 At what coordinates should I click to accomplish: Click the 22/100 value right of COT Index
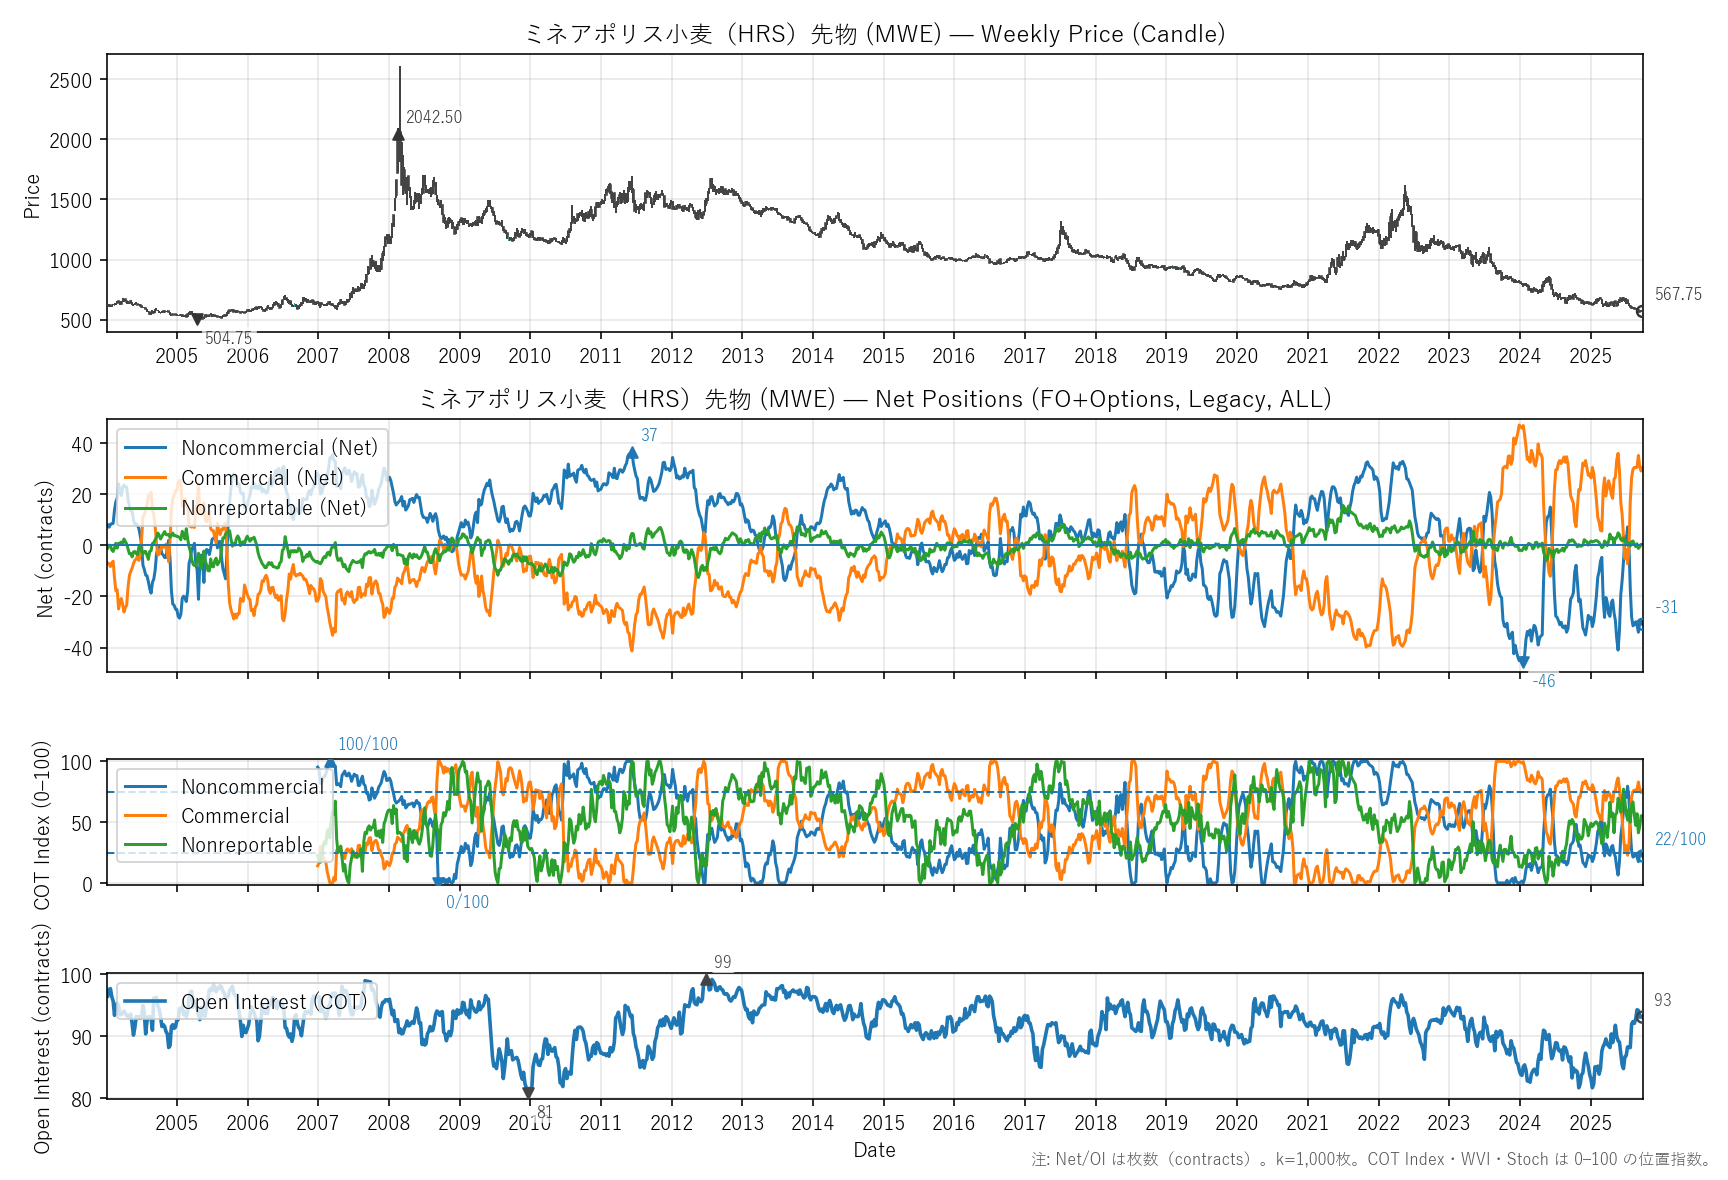tap(1679, 839)
